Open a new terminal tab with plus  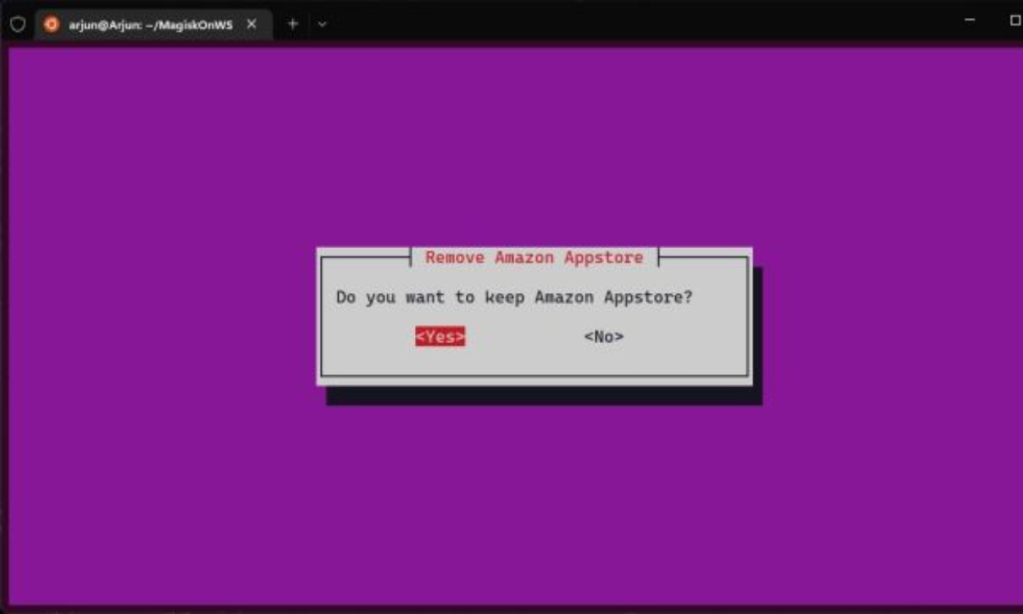point(293,24)
